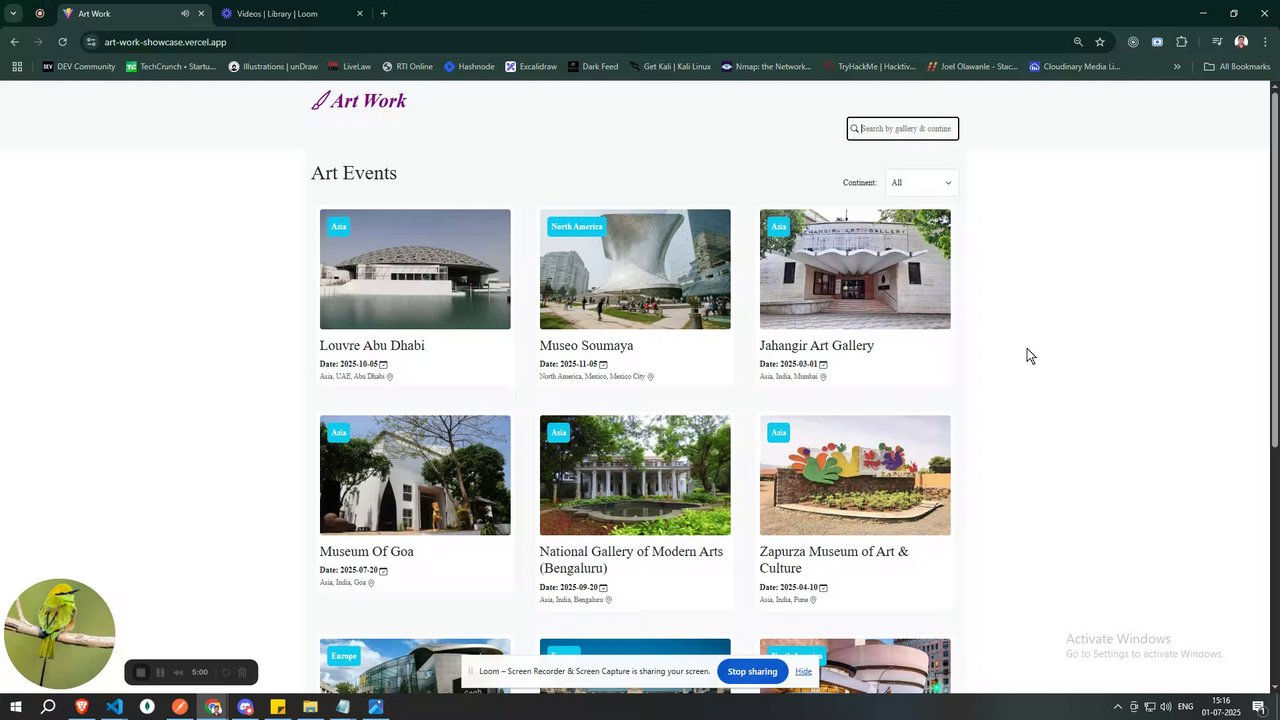The height and width of the screenshot is (720, 1280).
Task: Click calendar icon beside Jahangir Art Gallery date
Action: [x=823, y=365]
